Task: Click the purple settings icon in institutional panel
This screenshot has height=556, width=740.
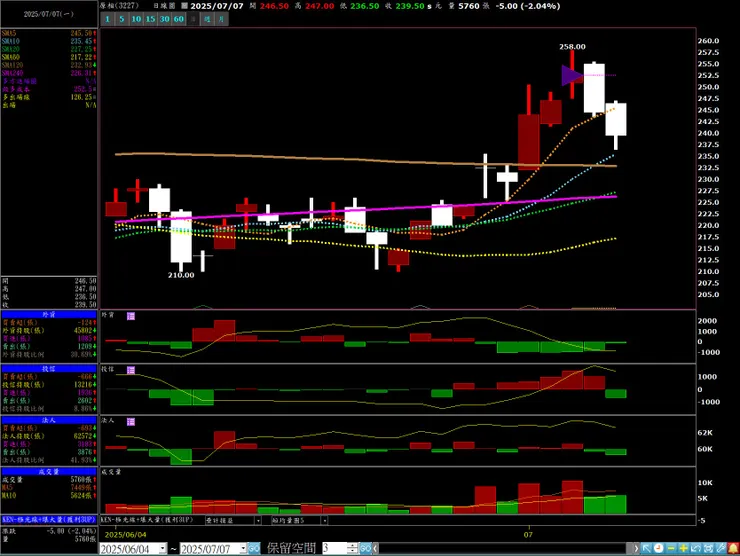Action: (x=131, y=421)
